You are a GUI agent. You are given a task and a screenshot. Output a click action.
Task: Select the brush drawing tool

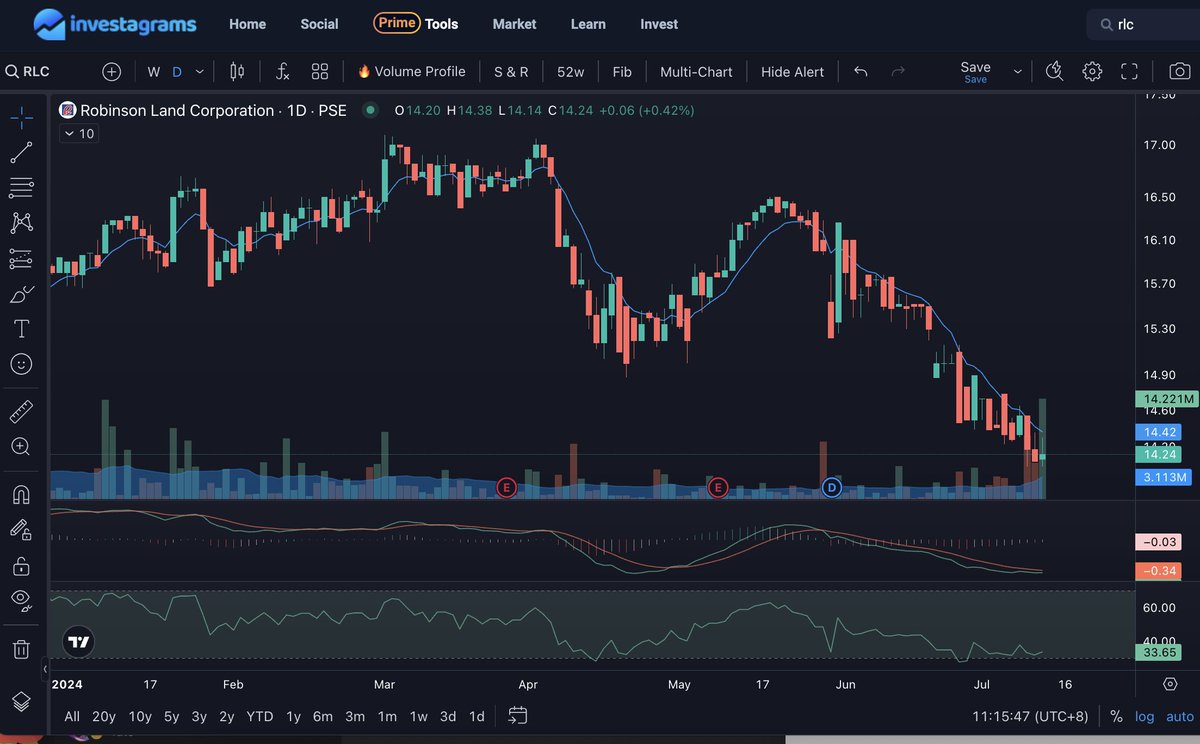[21, 293]
